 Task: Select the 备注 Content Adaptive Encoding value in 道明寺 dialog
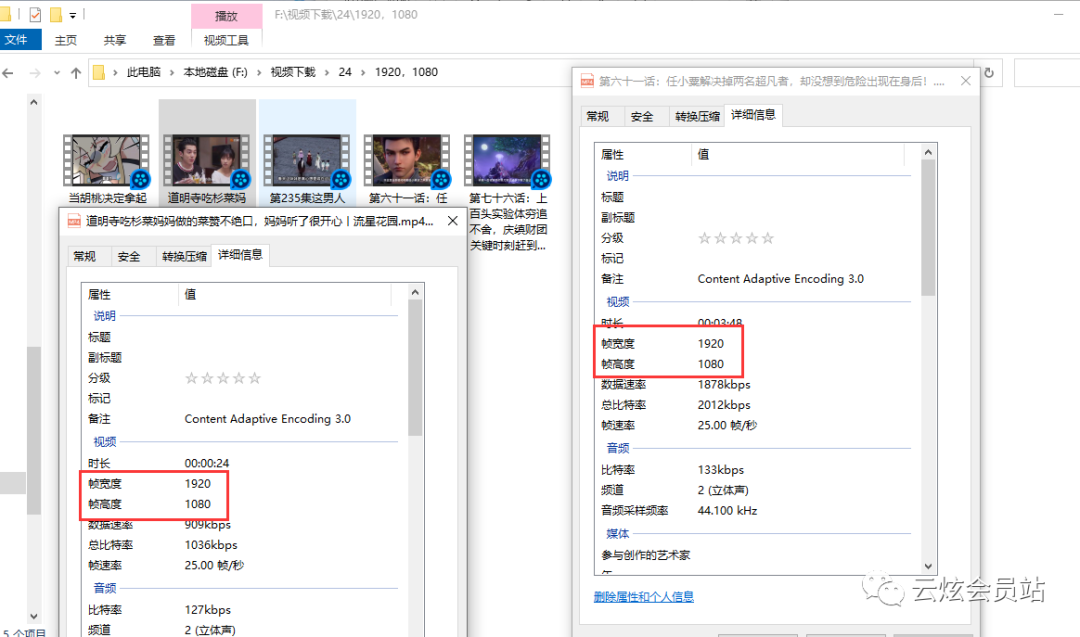click(267, 419)
